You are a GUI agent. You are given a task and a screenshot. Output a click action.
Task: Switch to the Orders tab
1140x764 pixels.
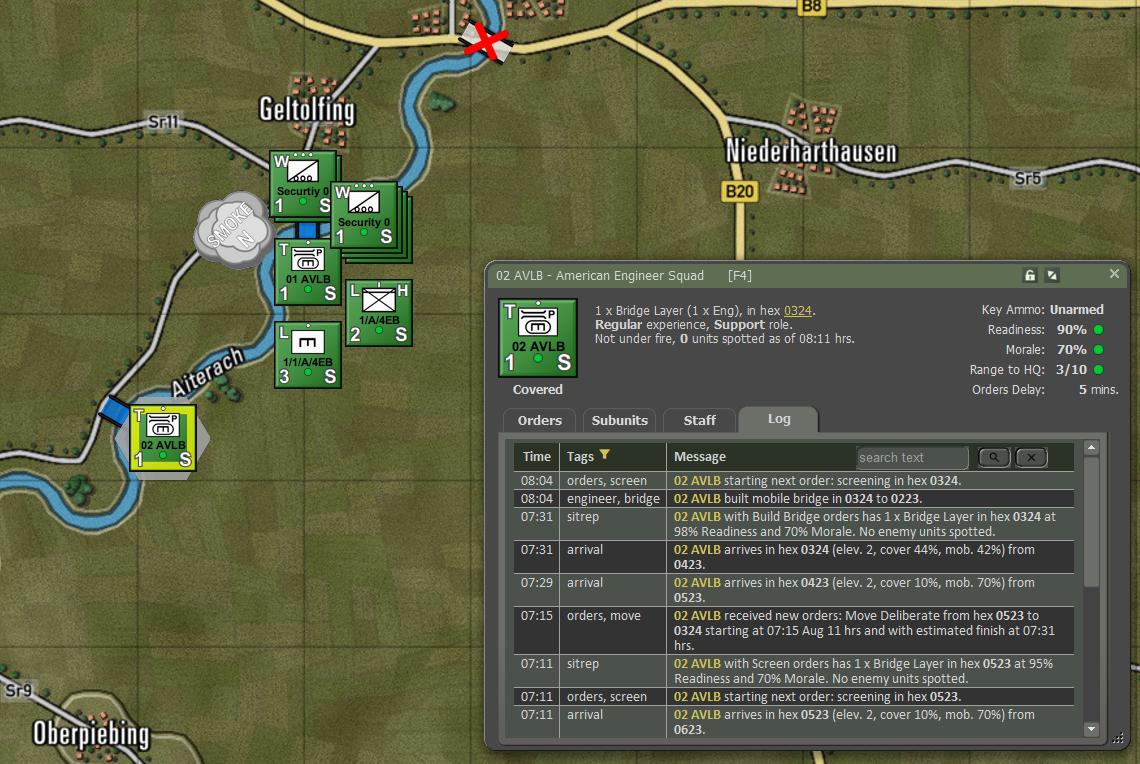[x=539, y=420]
